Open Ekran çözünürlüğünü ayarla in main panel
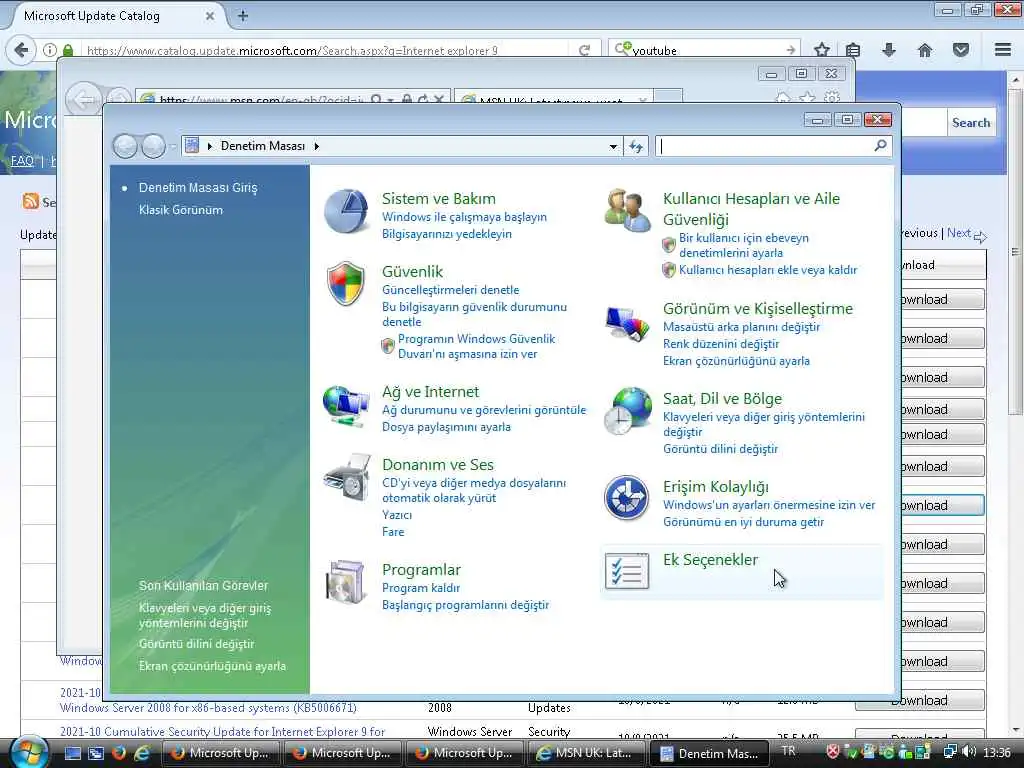The width and height of the screenshot is (1024, 768). (x=737, y=361)
